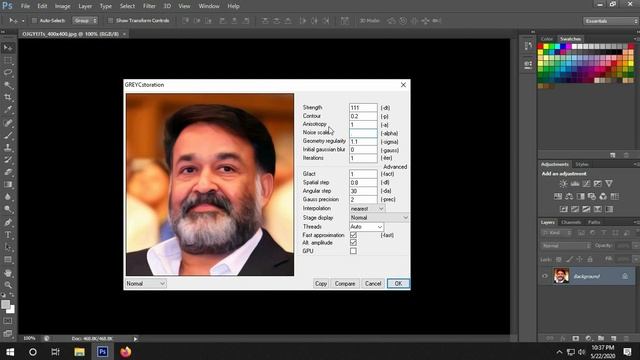Select the Lasso tool
This screenshot has height=360, width=640.
click(8, 73)
